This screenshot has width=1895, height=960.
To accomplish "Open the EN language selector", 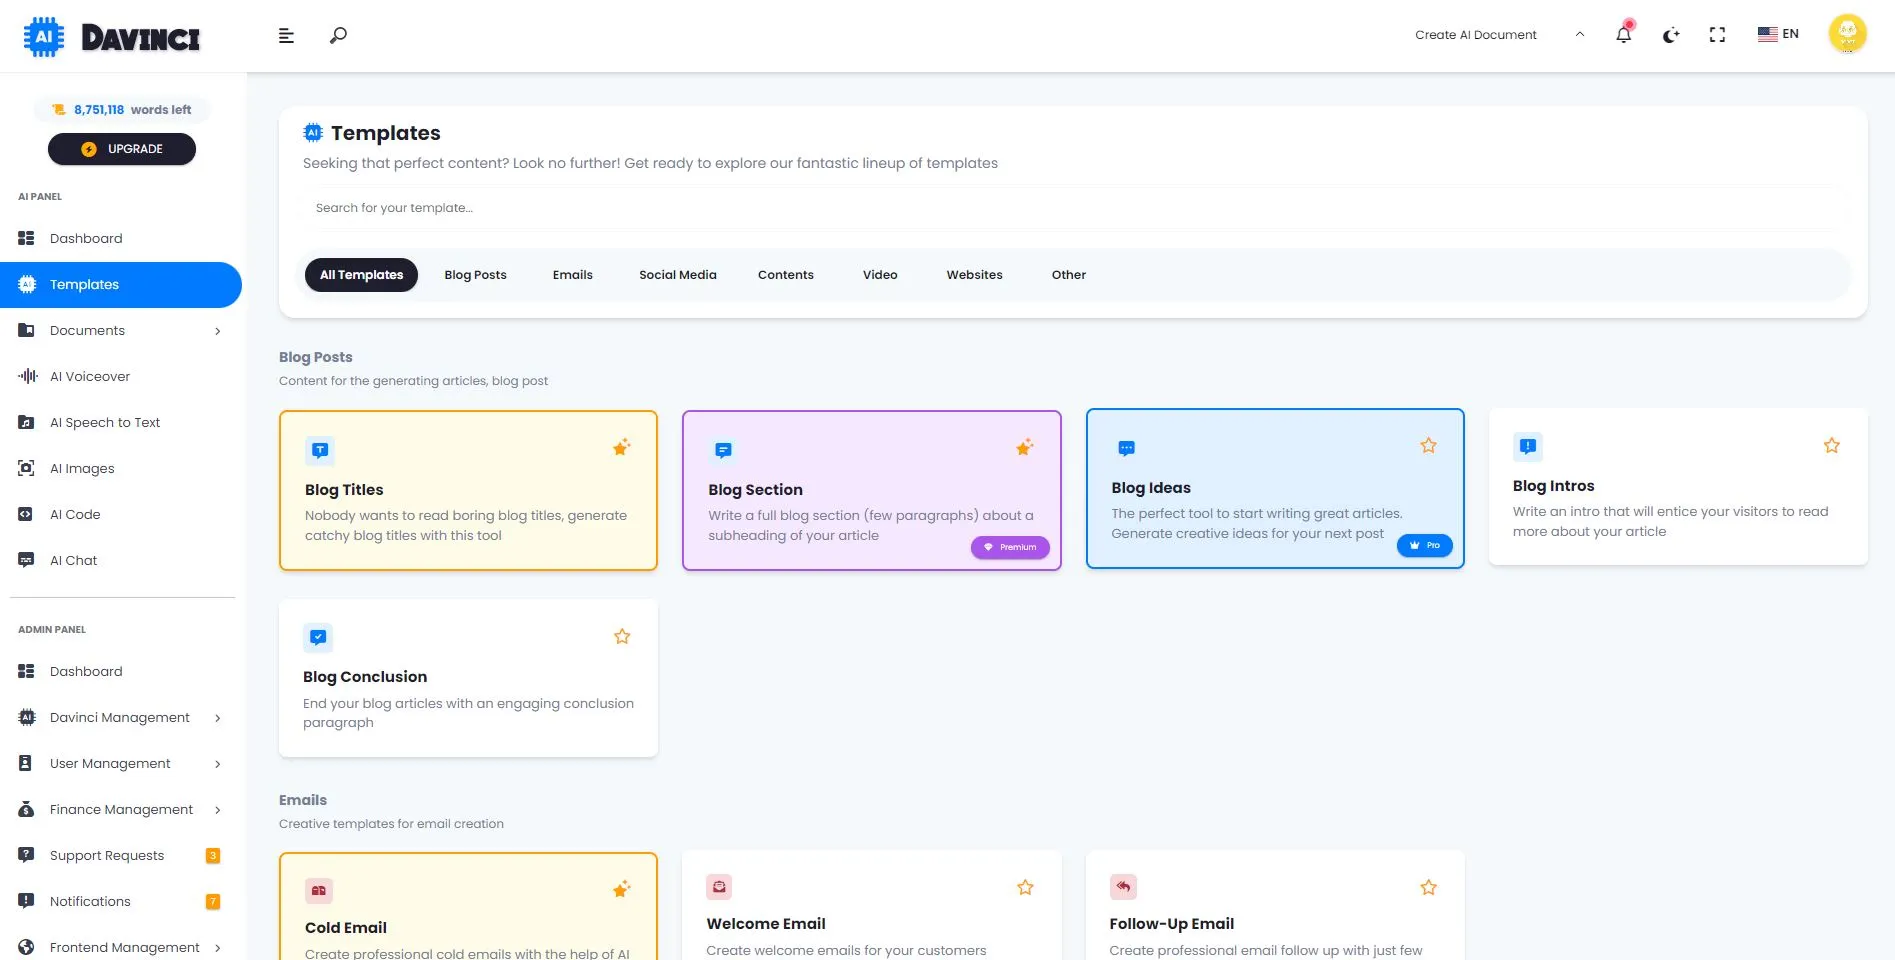I will 1778,34.
